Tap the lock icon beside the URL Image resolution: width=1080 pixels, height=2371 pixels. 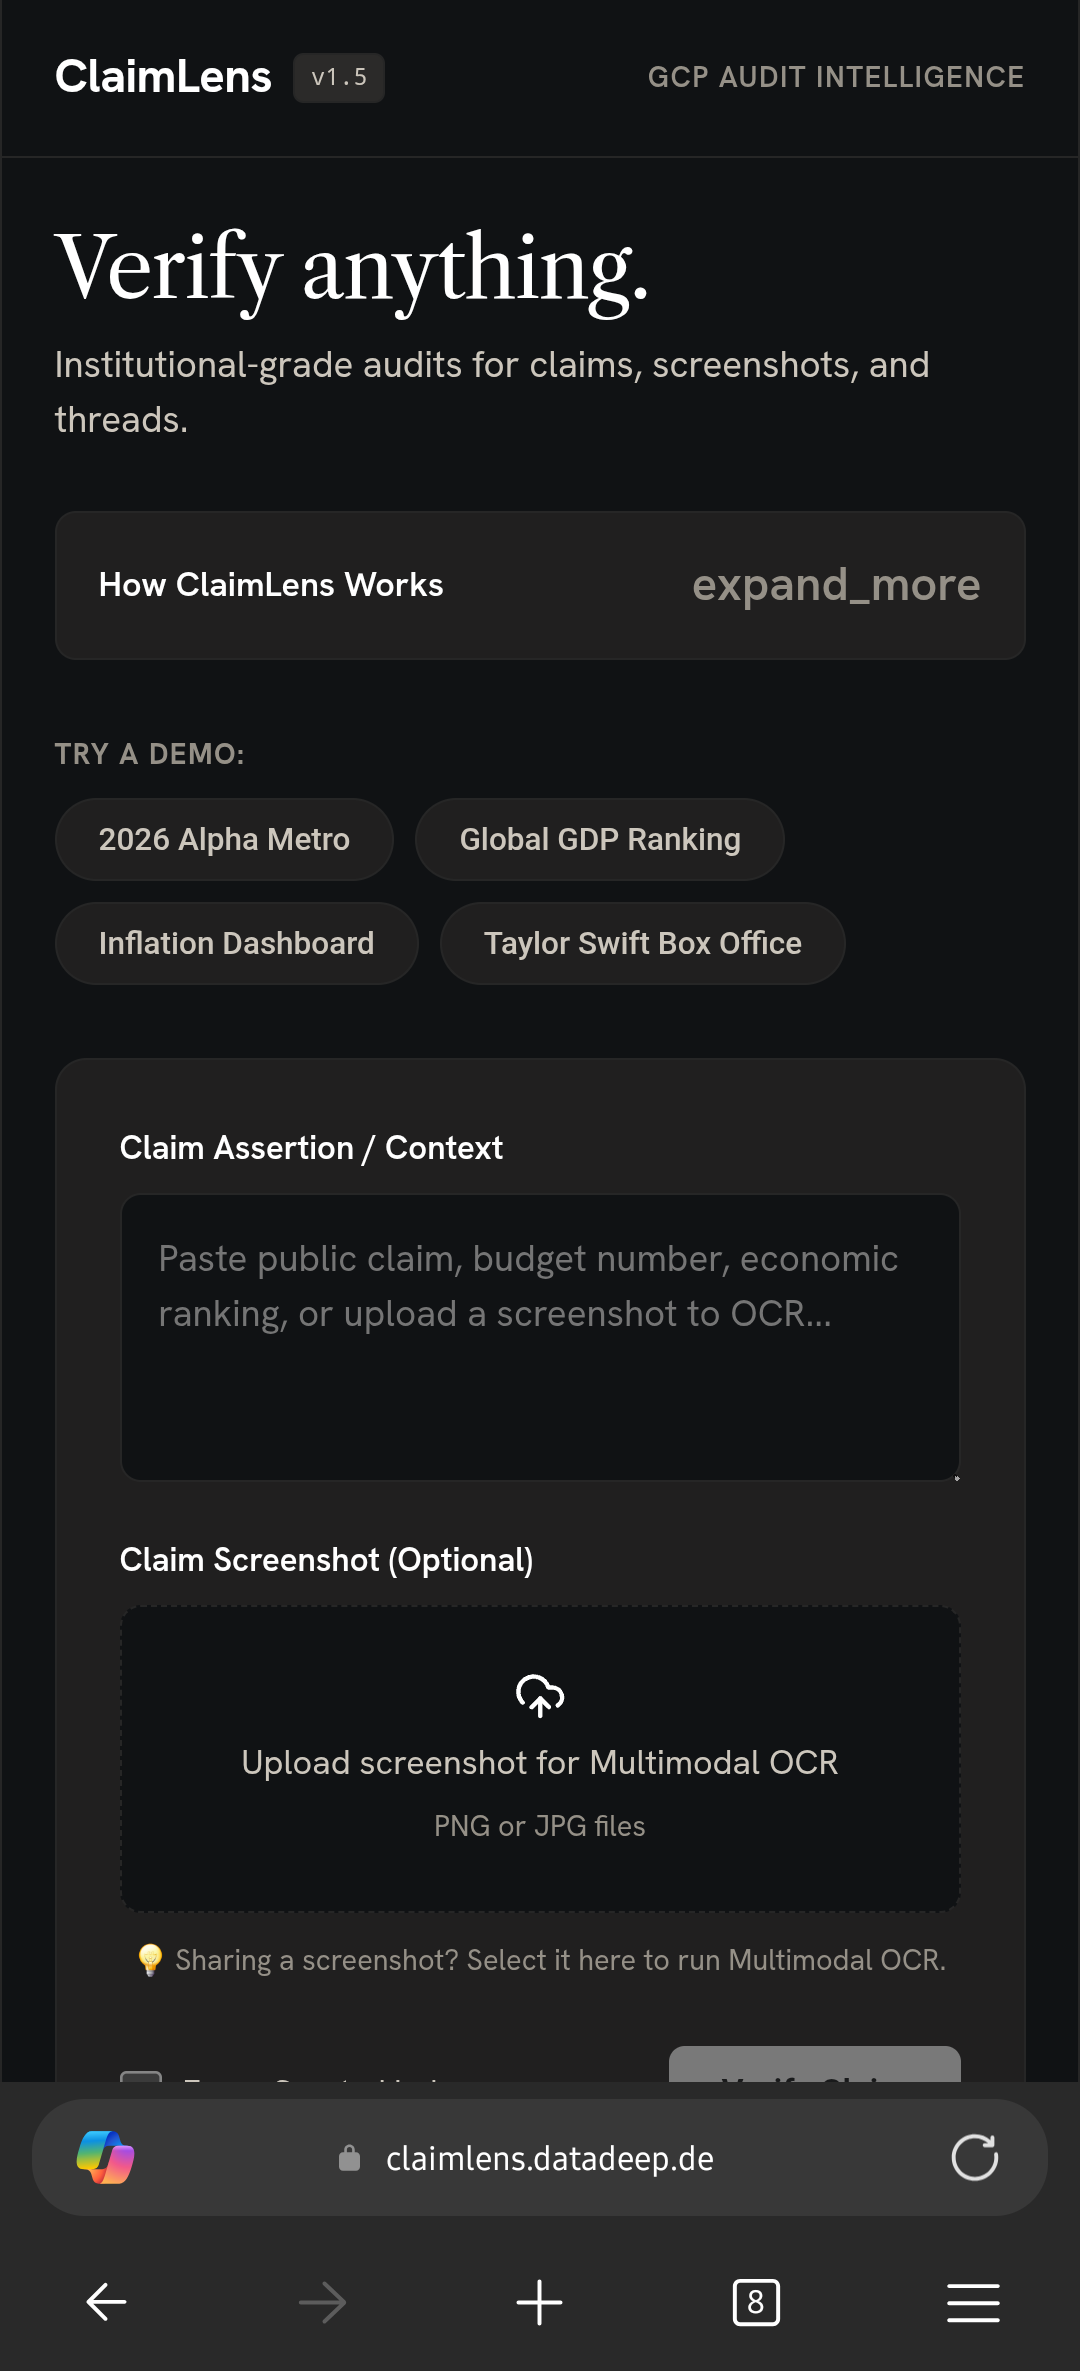pos(349,2158)
